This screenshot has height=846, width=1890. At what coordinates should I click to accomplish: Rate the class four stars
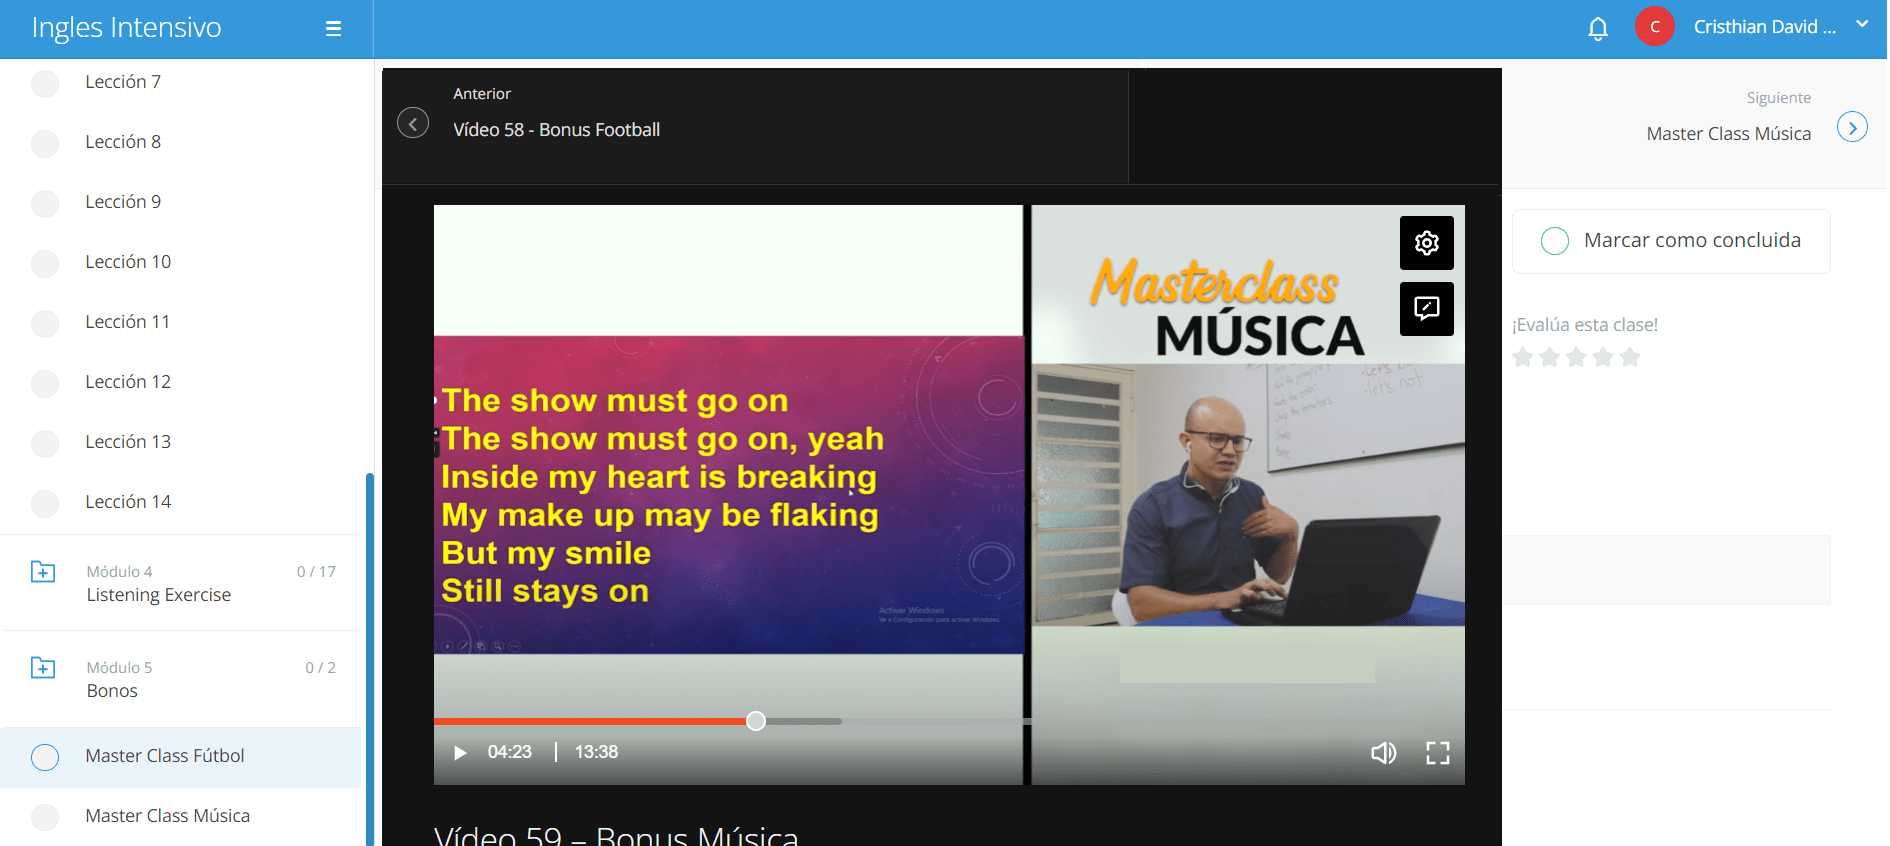pos(1603,357)
